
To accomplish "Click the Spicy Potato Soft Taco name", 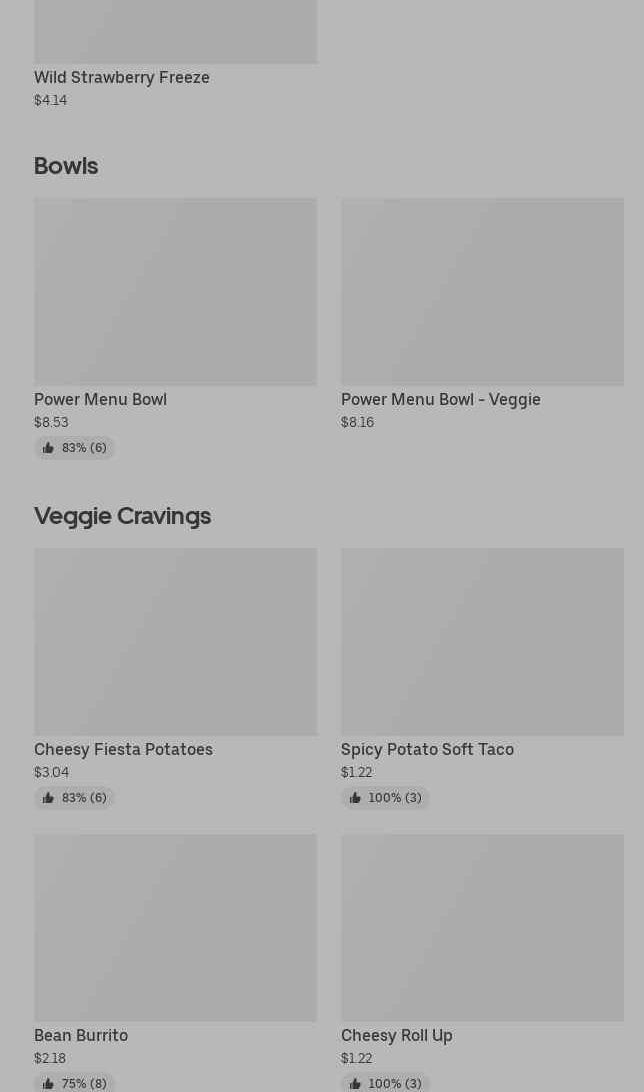I will coord(427,749).
